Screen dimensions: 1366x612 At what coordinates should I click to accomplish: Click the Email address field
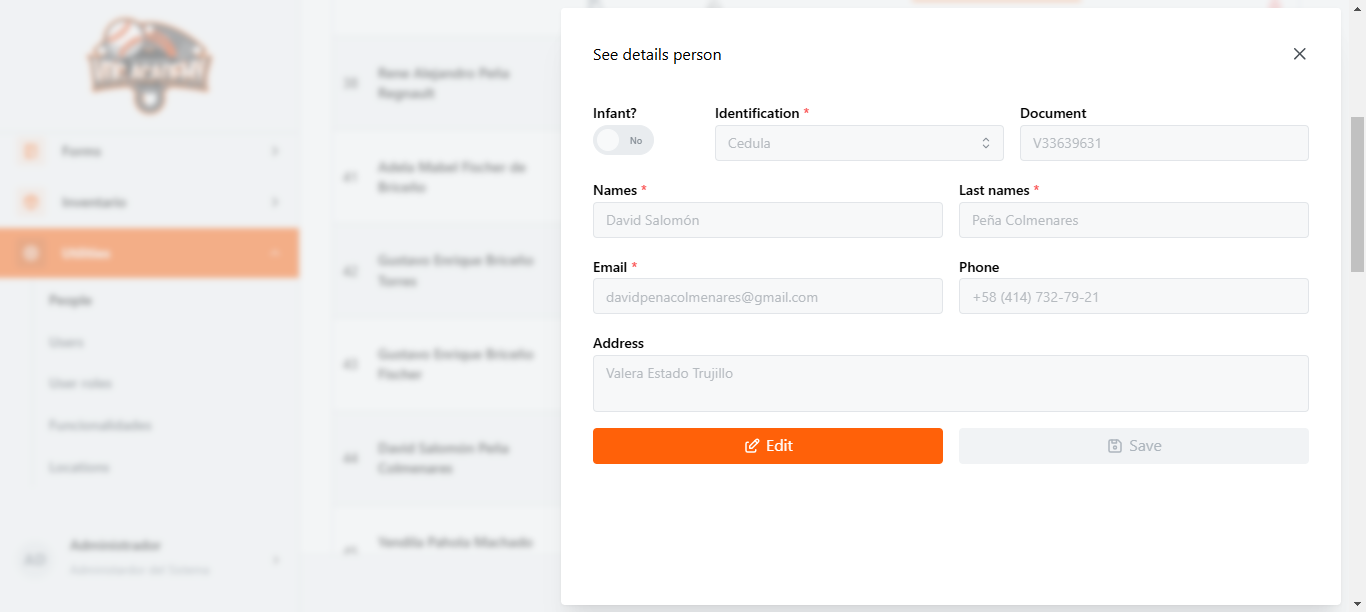768,297
